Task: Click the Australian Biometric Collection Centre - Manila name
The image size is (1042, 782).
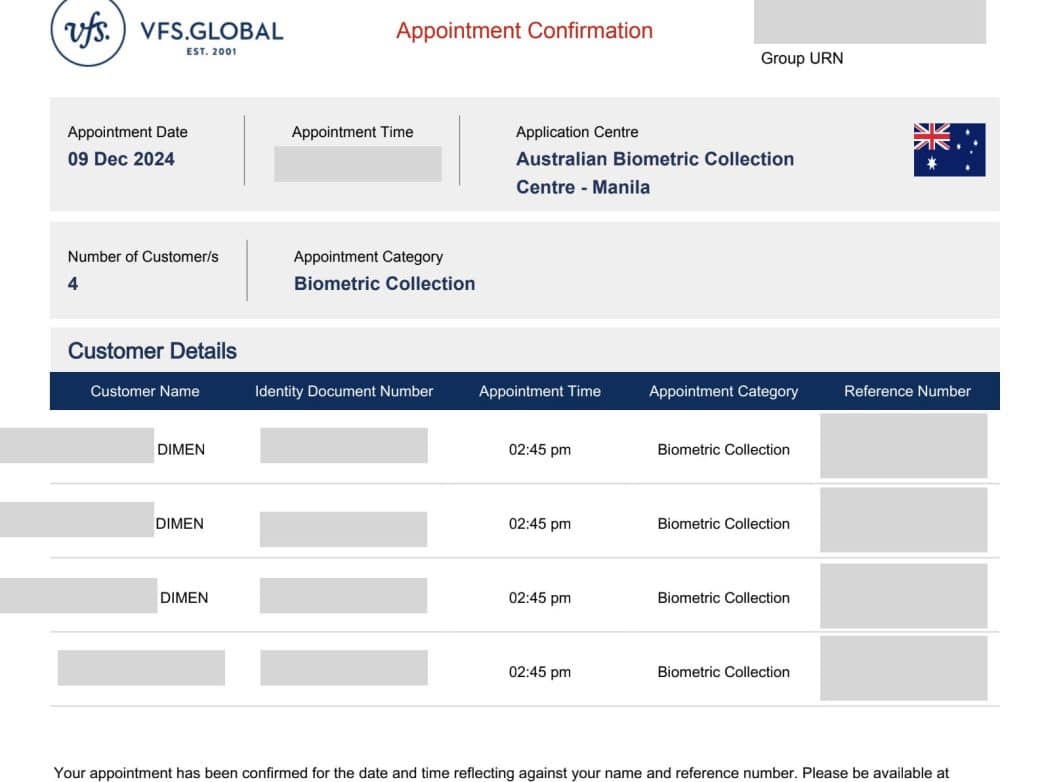Action: click(654, 172)
